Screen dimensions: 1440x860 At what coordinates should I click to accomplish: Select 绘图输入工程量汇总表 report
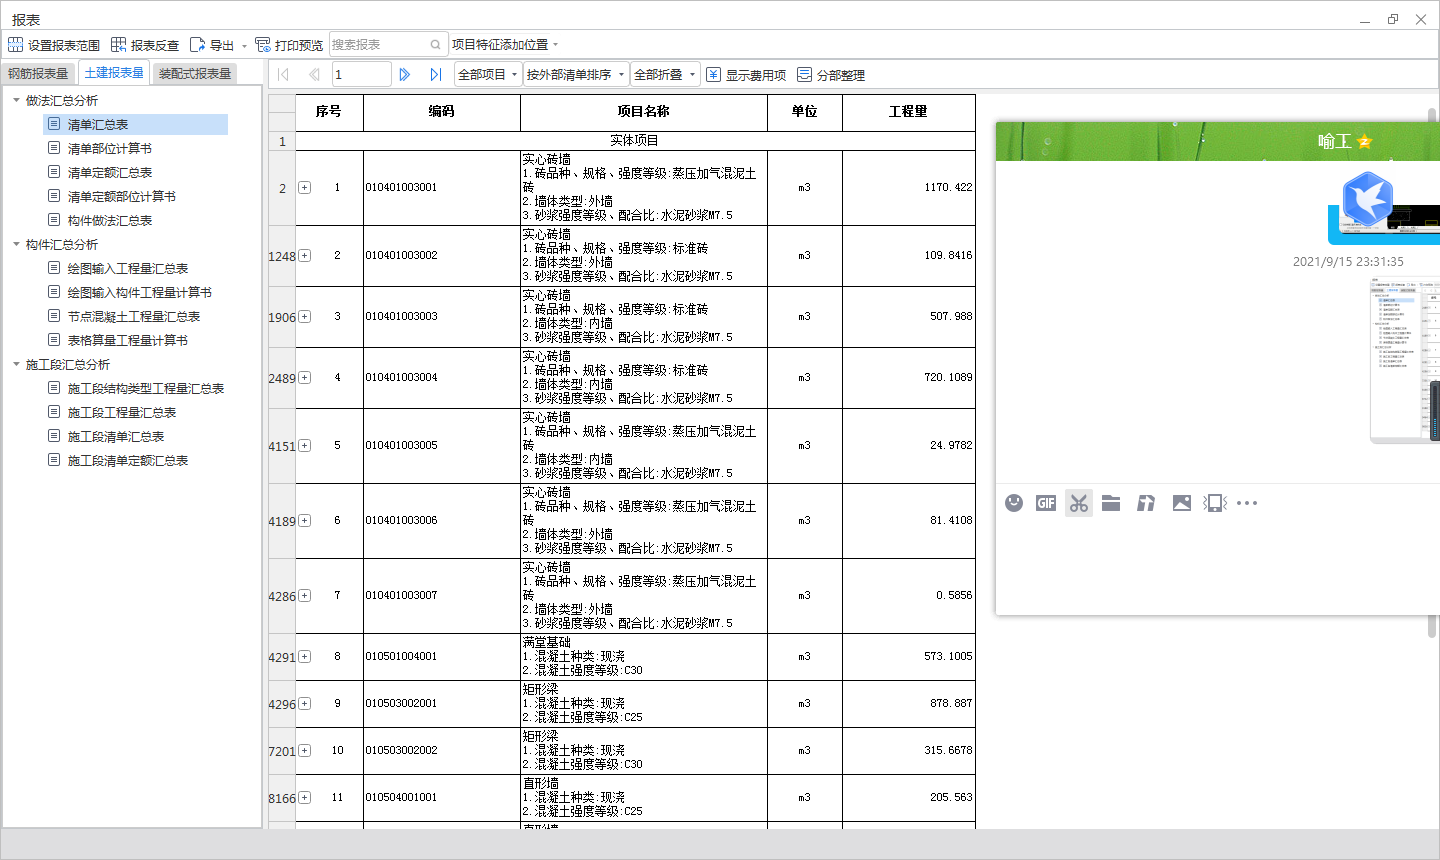point(127,268)
